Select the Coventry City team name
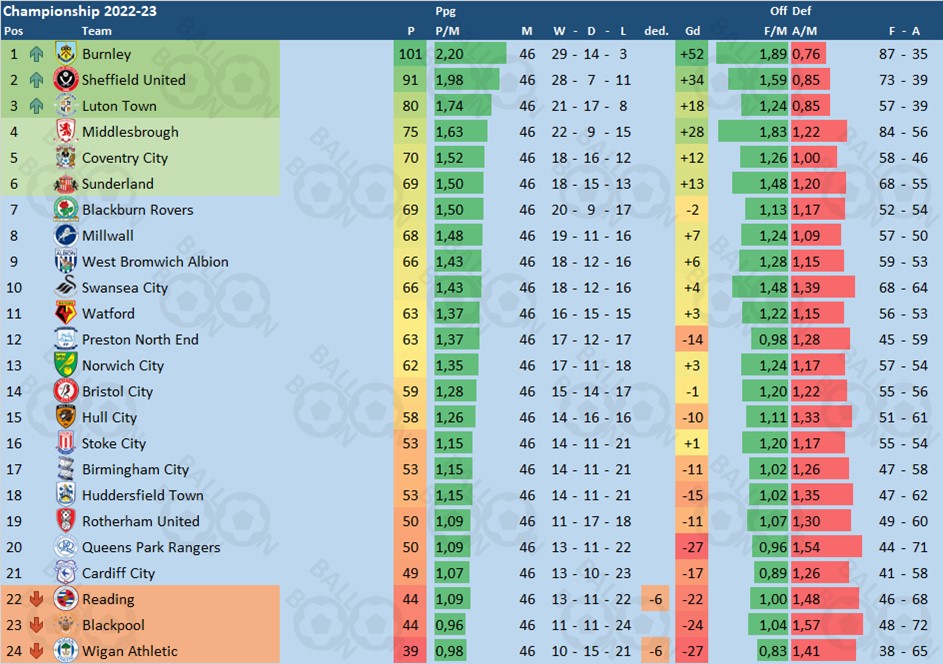The height and width of the screenshot is (664, 943). 125,158
